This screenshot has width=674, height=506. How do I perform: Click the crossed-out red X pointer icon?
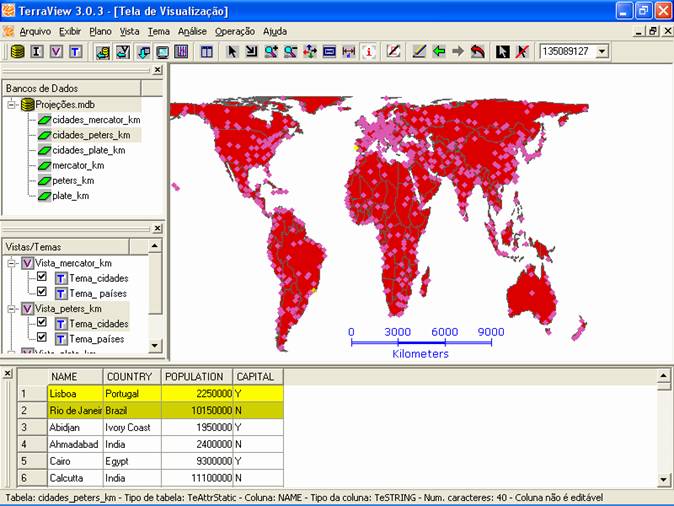522,52
